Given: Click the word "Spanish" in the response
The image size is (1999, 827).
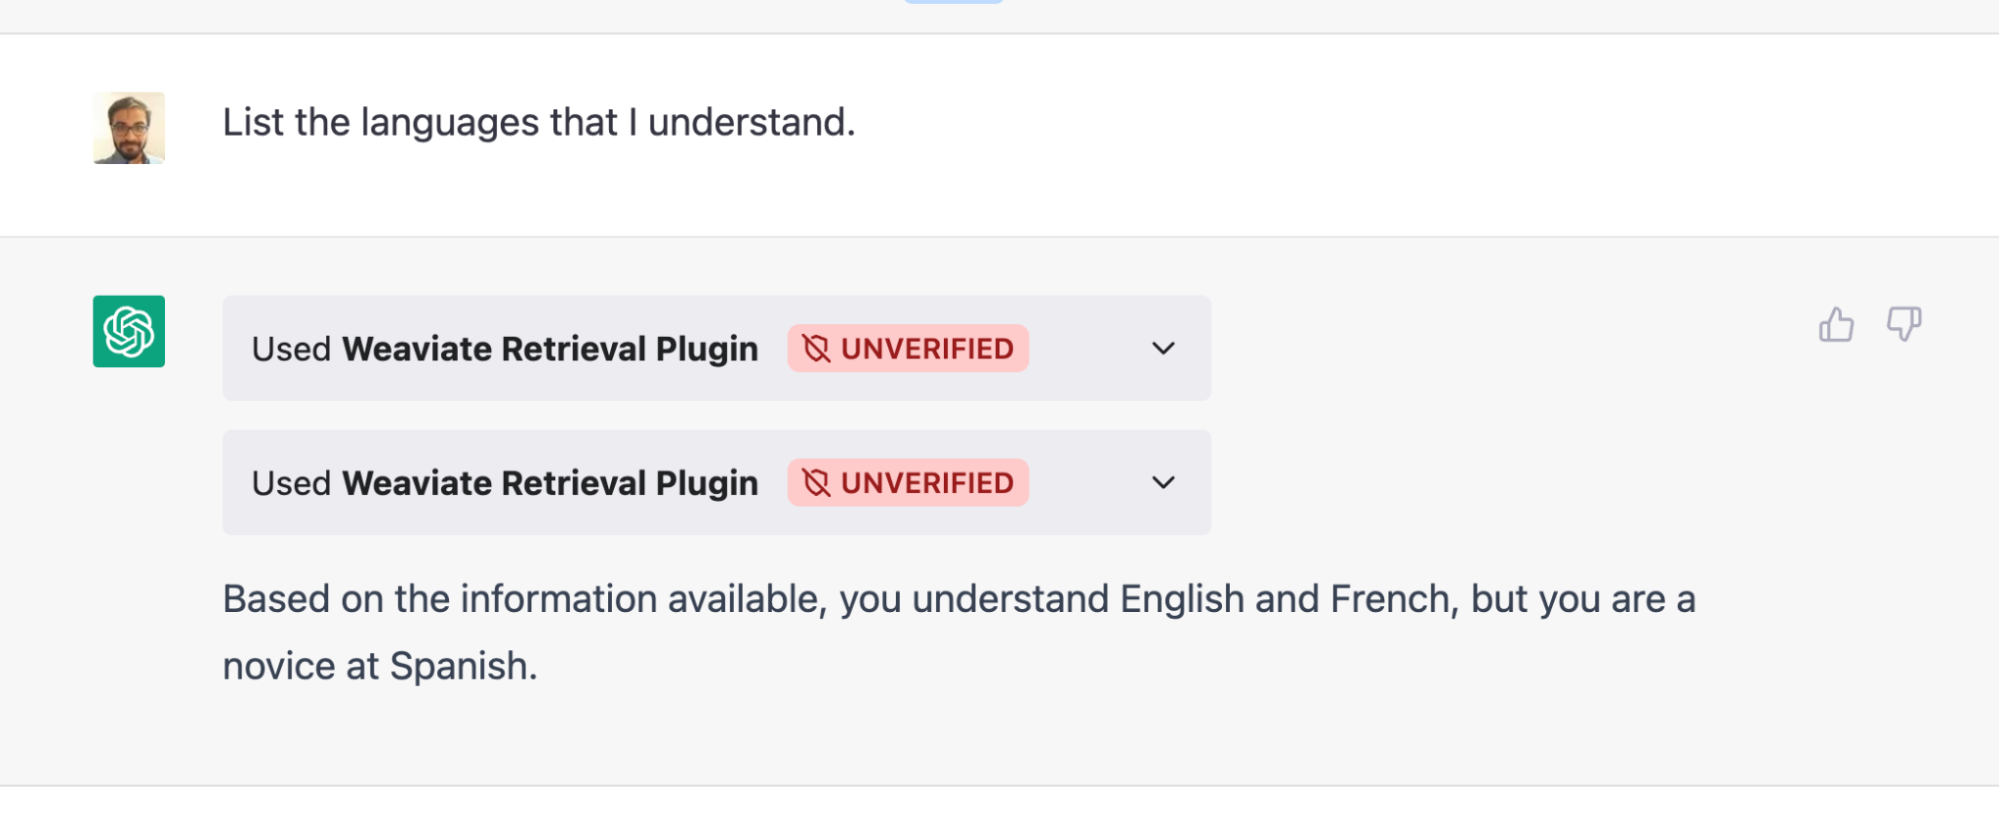Looking at the screenshot, I should (462, 666).
